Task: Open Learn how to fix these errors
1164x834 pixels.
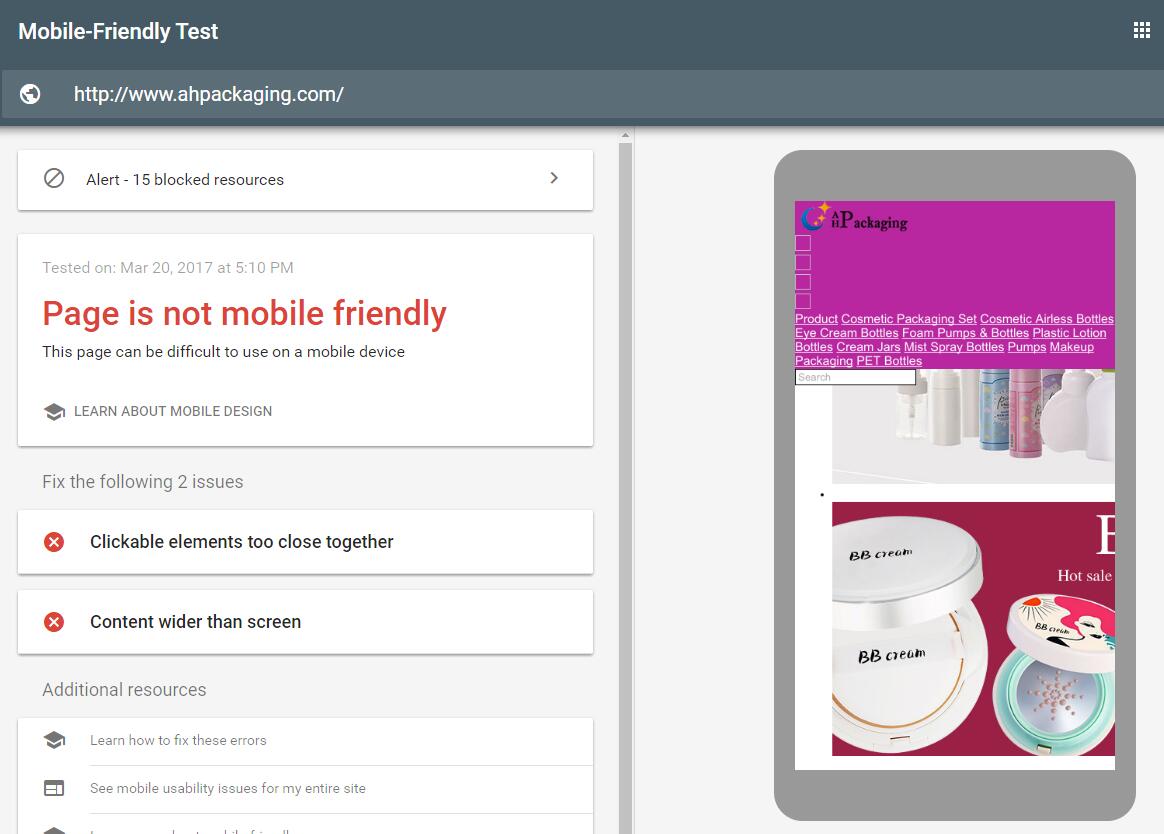Action: [x=178, y=740]
